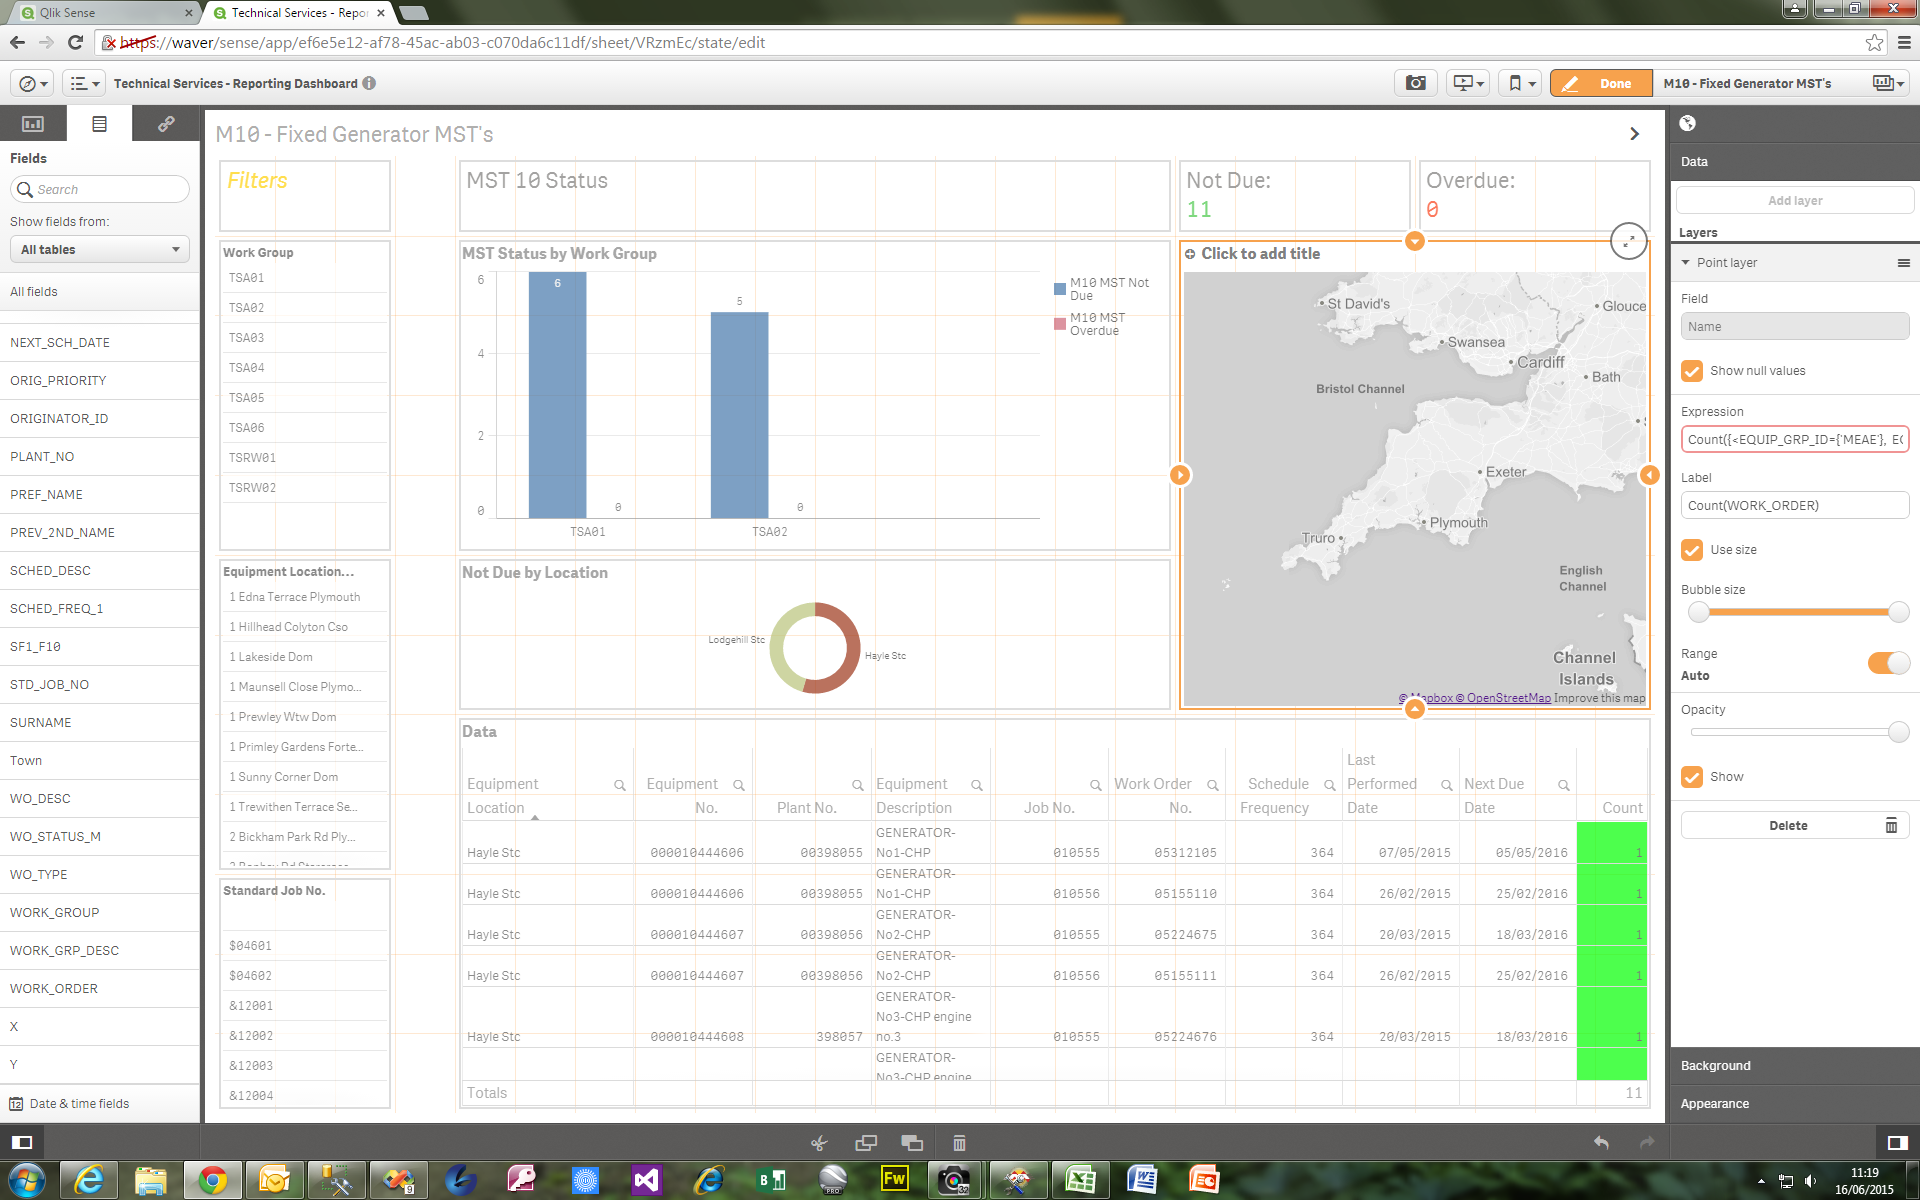This screenshot has height=1200, width=1920.
Task: Open the Qlik Sense navigation compass menu
Action: coord(33,84)
